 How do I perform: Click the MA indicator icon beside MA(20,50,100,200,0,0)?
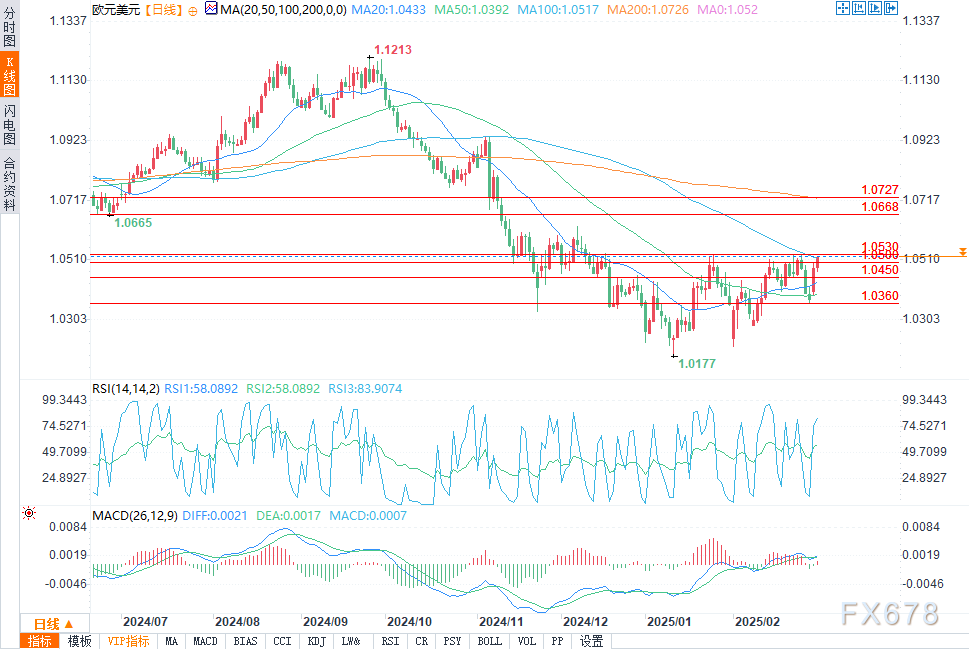tap(211, 9)
